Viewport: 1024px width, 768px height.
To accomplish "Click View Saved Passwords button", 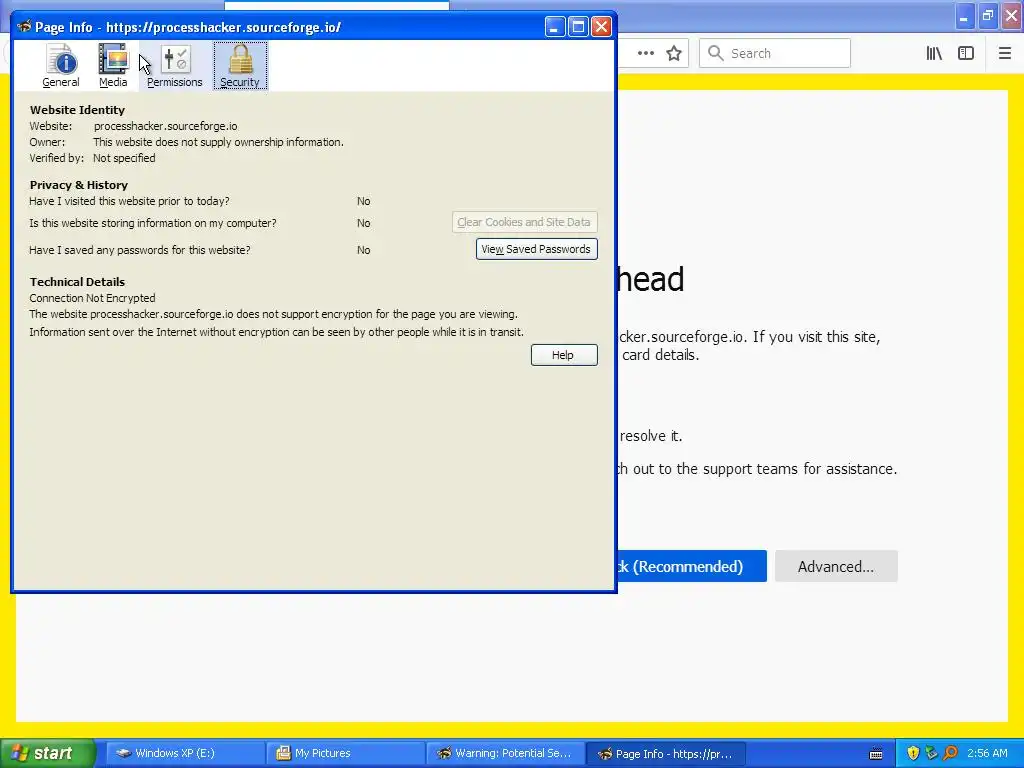I will (536, 249).
